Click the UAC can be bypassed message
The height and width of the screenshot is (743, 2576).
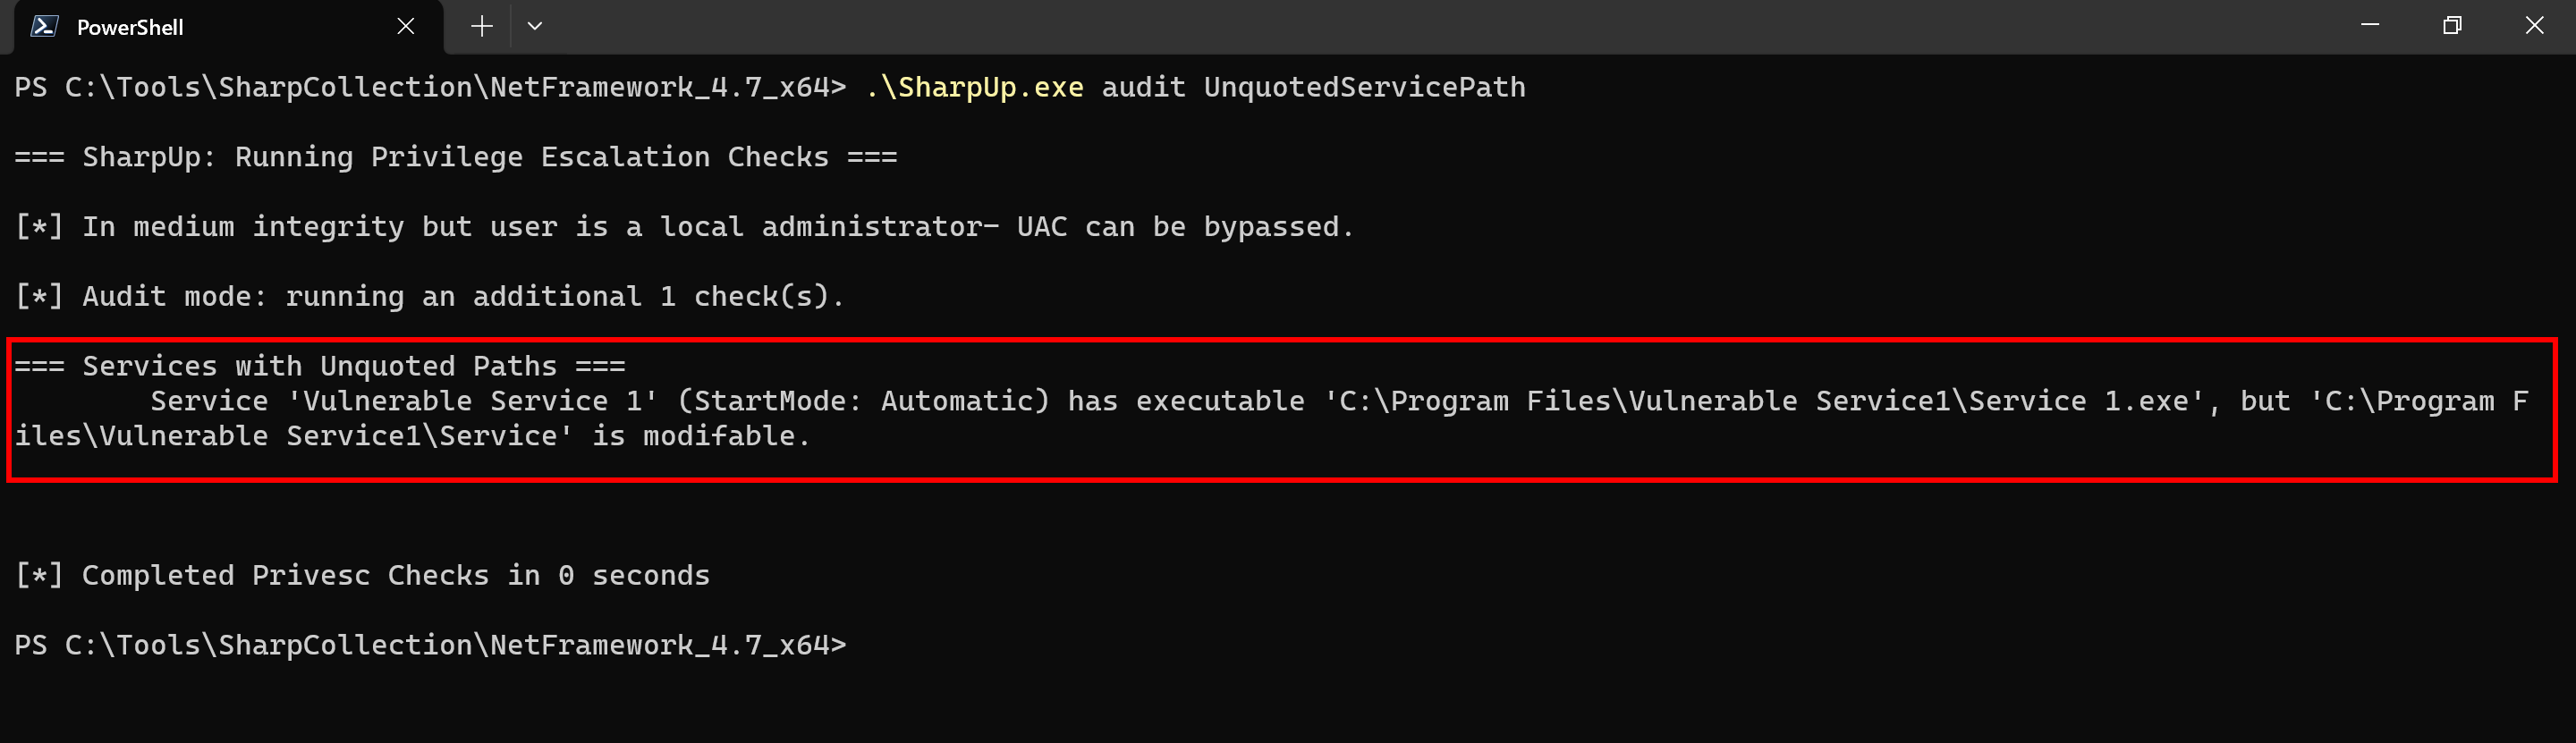pyautogui.click(x=1184, y=227)
